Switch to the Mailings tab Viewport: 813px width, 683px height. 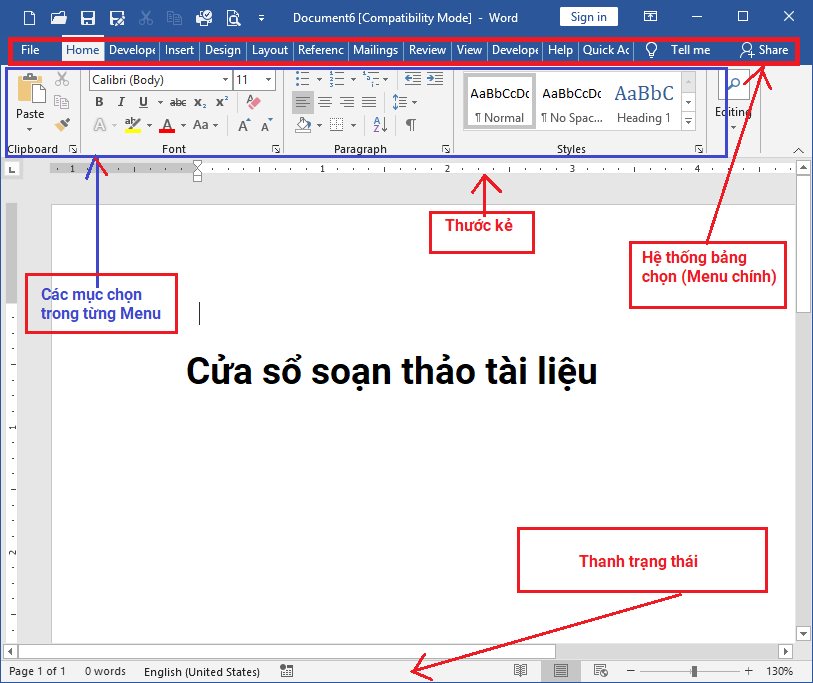(x=375, y=50)
